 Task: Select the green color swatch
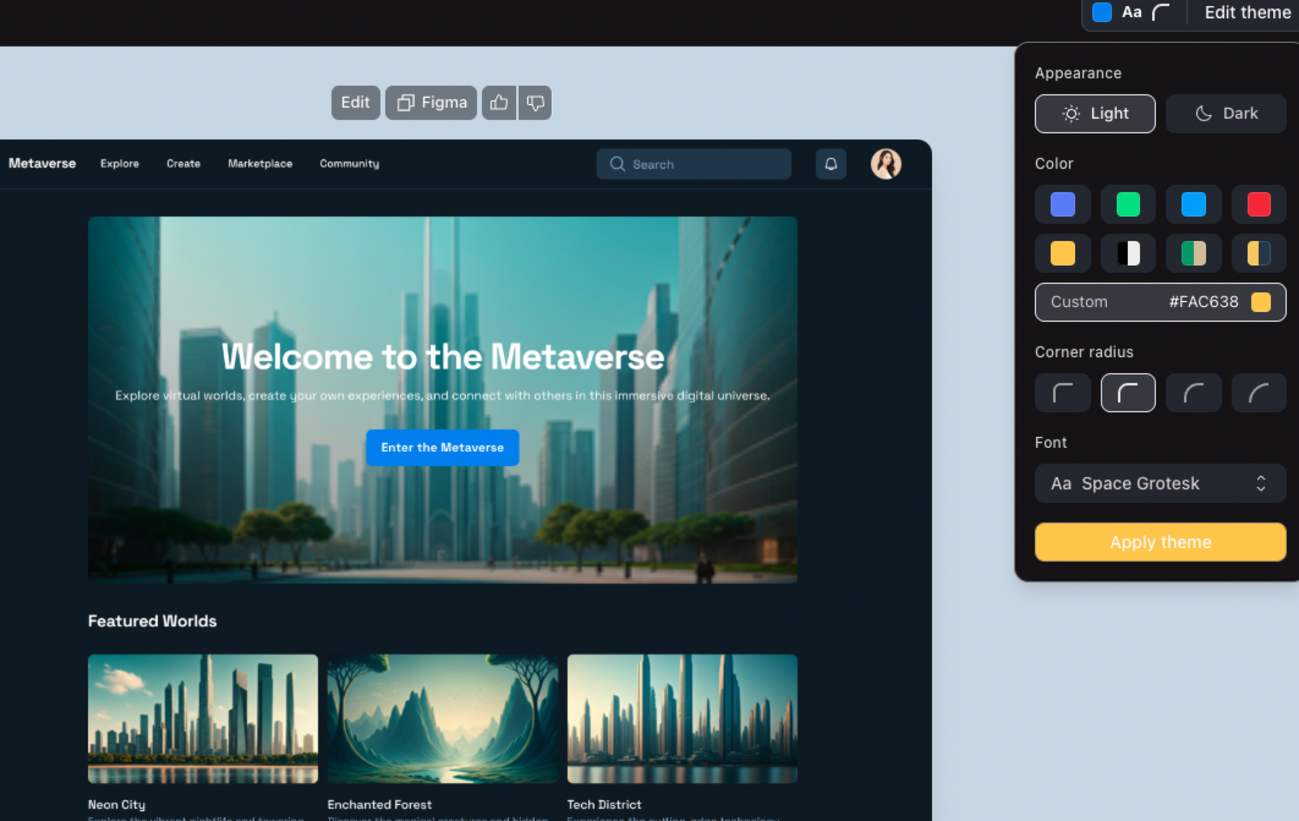tap(1128, 205)
